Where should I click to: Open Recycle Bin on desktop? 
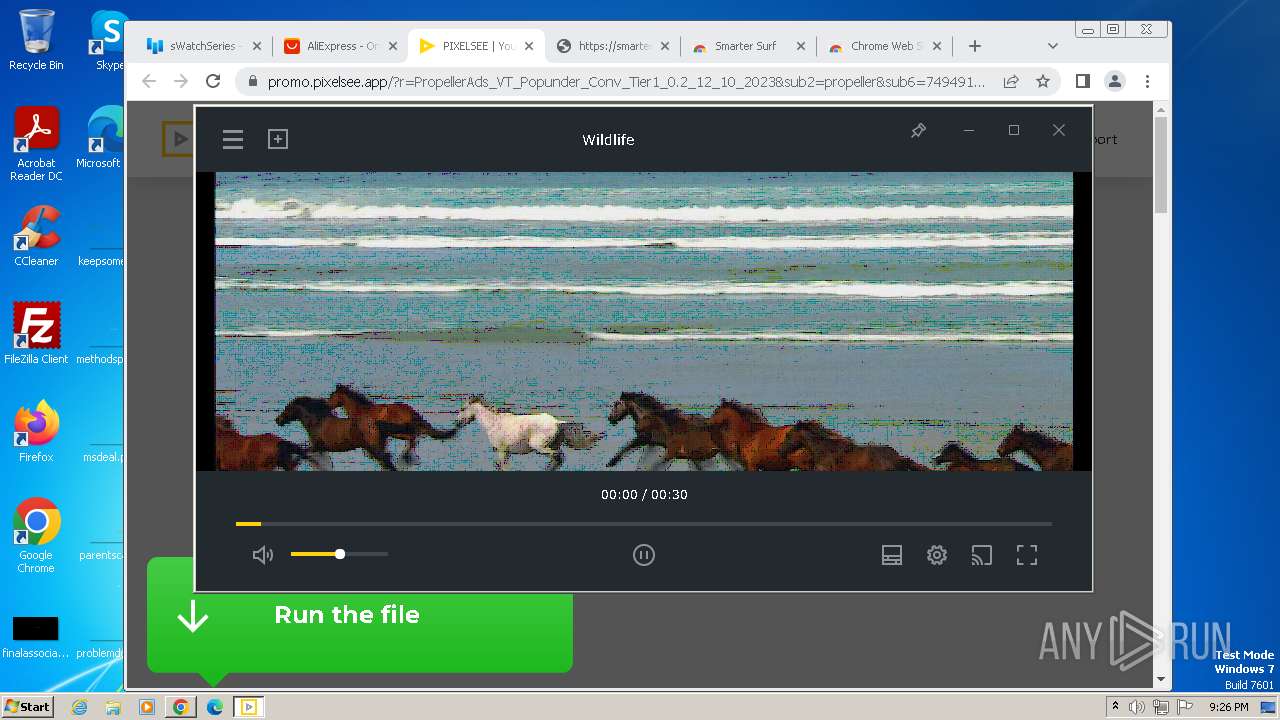coord(35,40)
